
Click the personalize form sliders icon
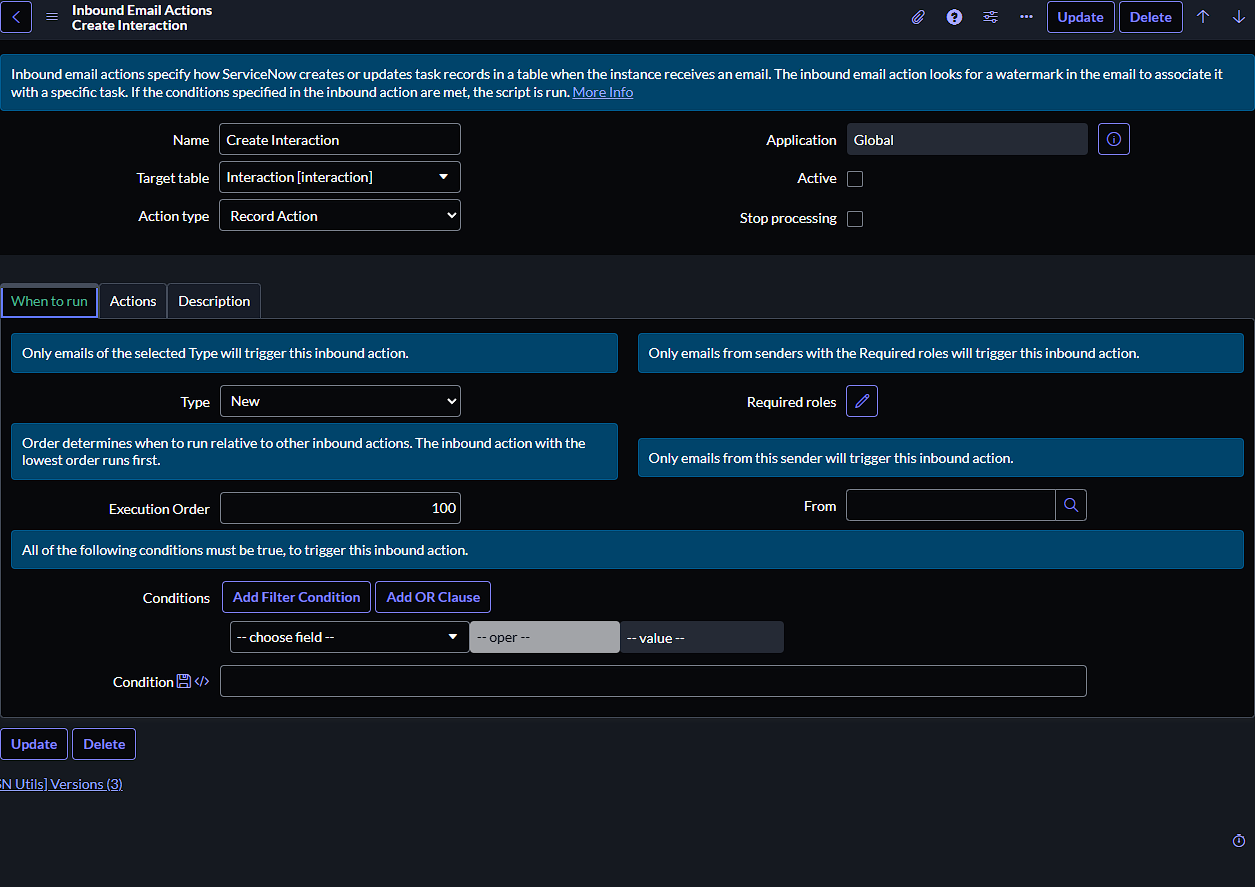tap(990, 17)
